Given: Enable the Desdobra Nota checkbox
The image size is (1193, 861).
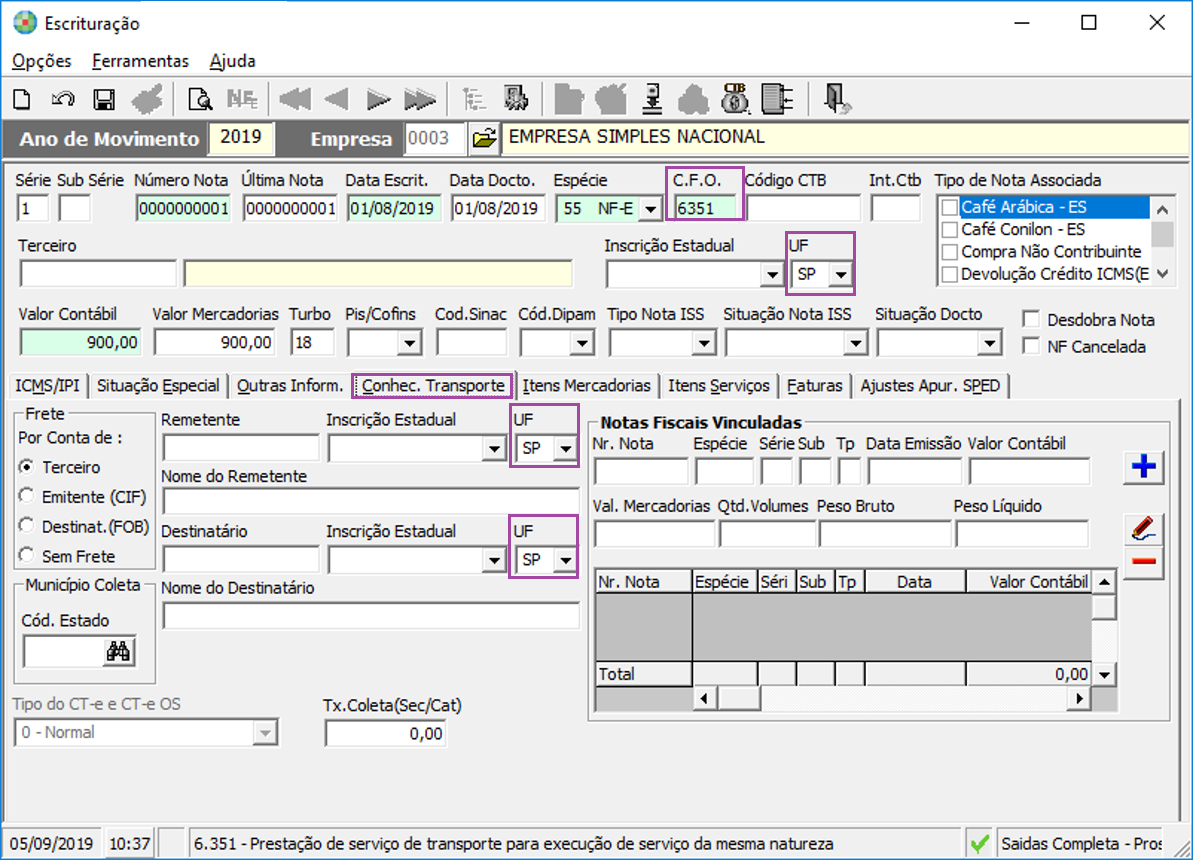Looking at the screenshot, I should point(1031,319).
